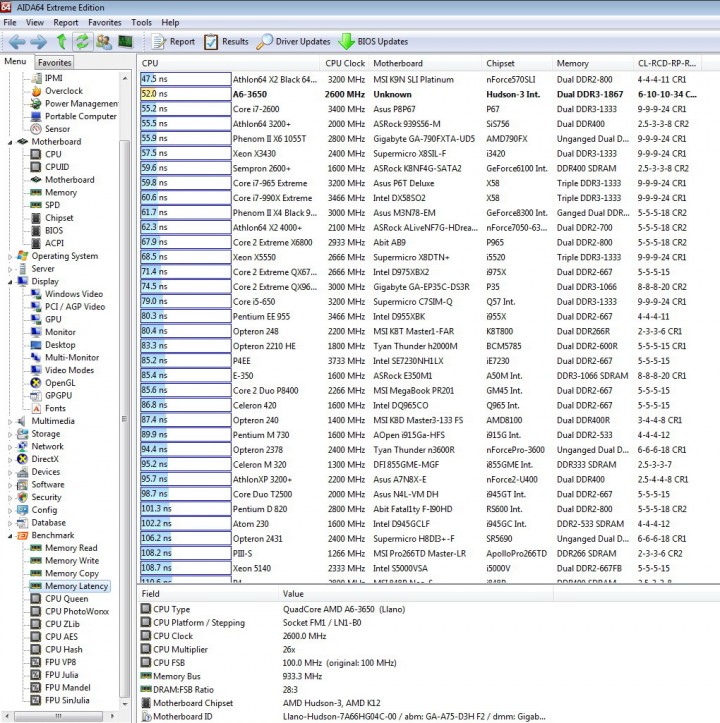The width and height of the screenshot is (720, 723).
Task: Select the Xeon X5550 result row
Action: [x=420, y=257]
